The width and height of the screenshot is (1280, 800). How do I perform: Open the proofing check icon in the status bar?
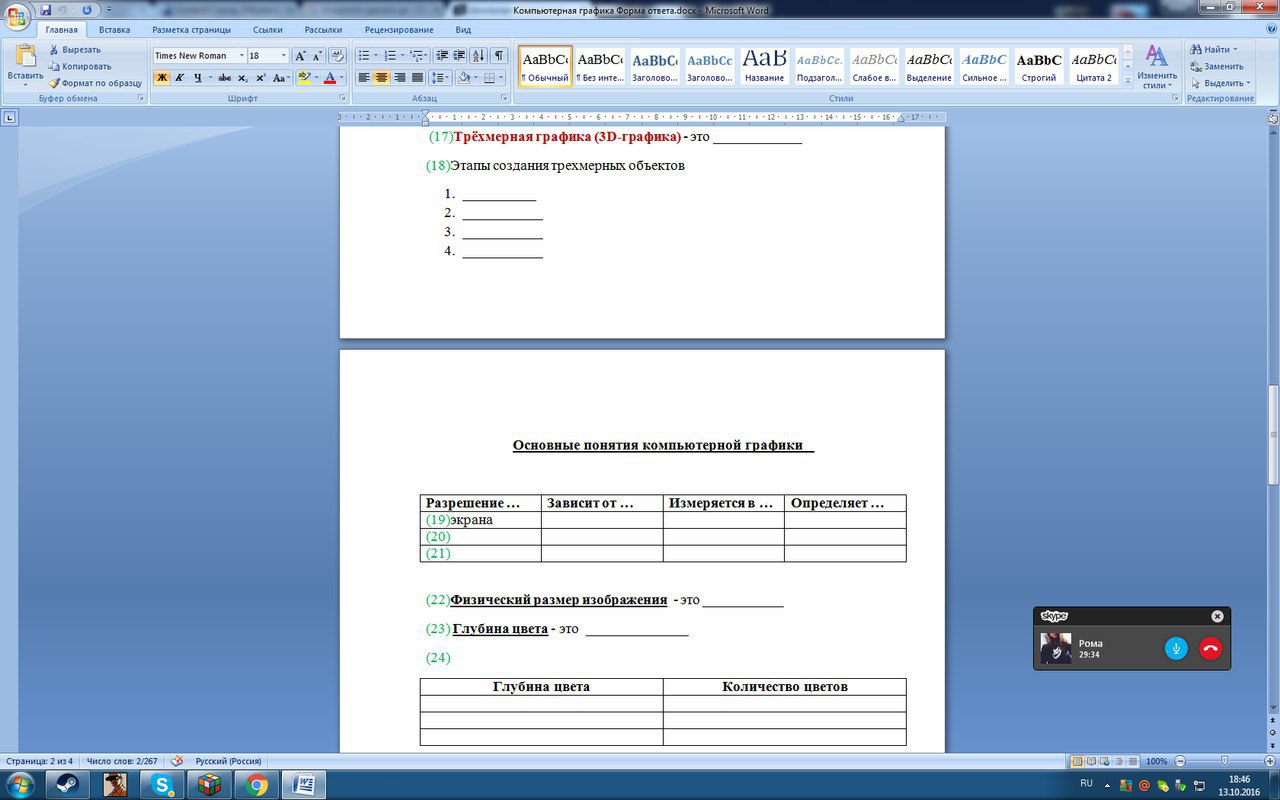[x=177, y=761]
